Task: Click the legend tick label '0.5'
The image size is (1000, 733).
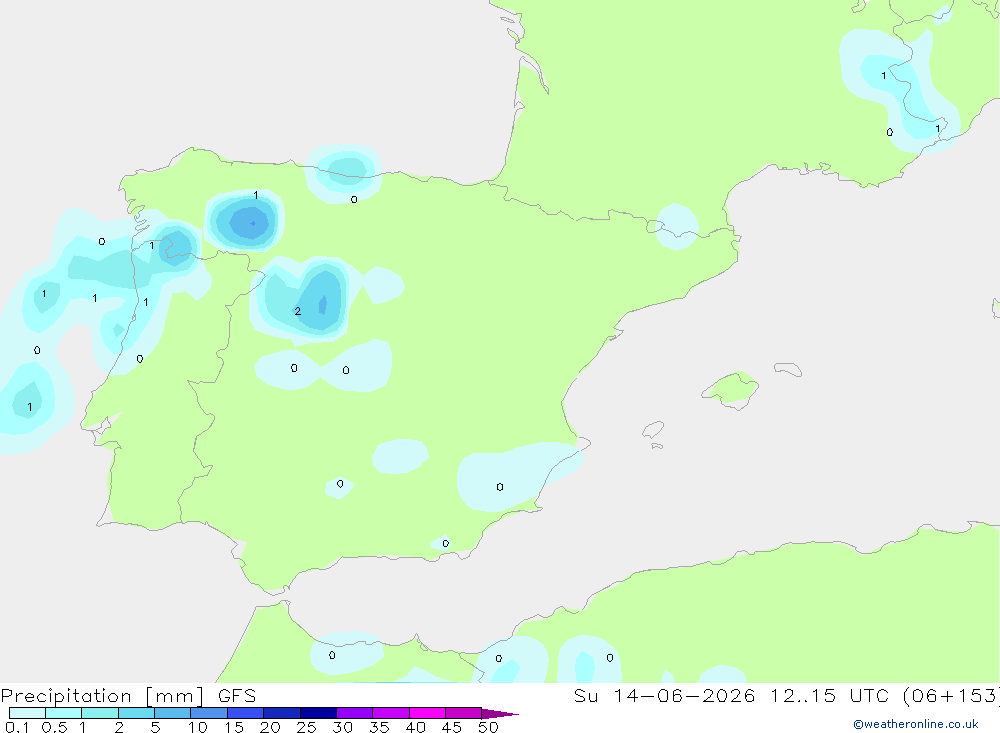Action: pos(54,727)
